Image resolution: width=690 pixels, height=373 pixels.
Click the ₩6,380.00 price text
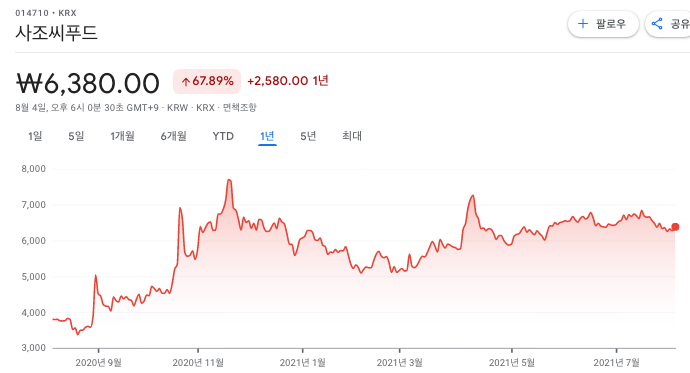pyautogui.click(x=88, y=83)
